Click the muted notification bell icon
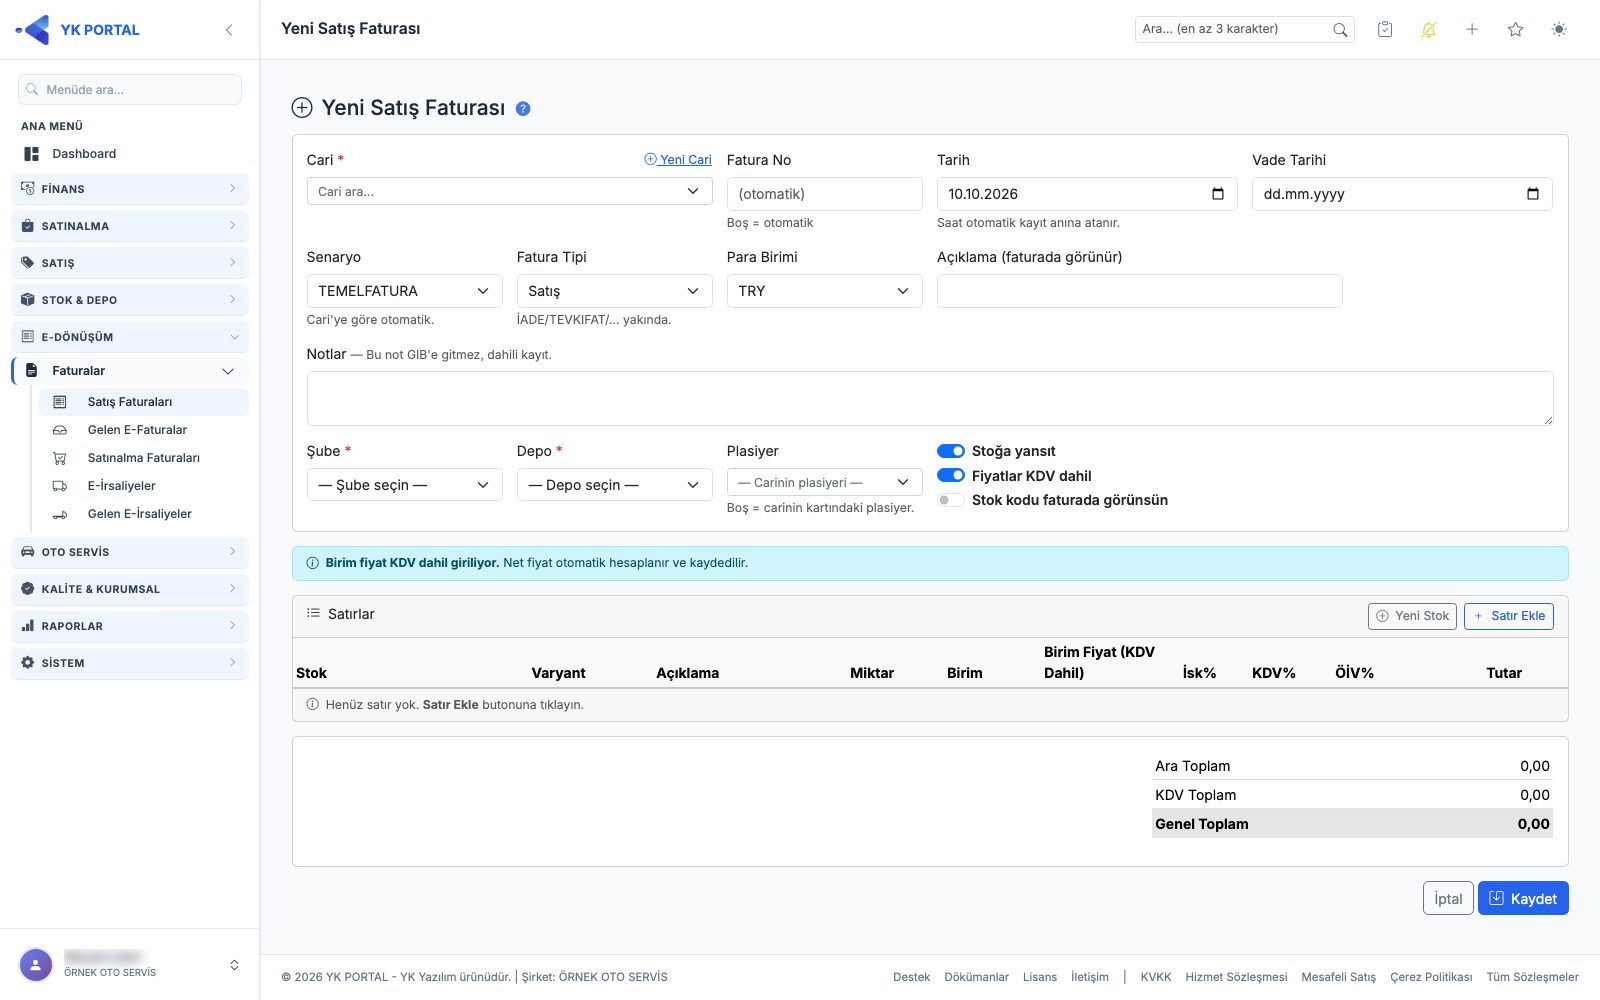This screenshot has height=1000, width=1600. point(1429,30)
